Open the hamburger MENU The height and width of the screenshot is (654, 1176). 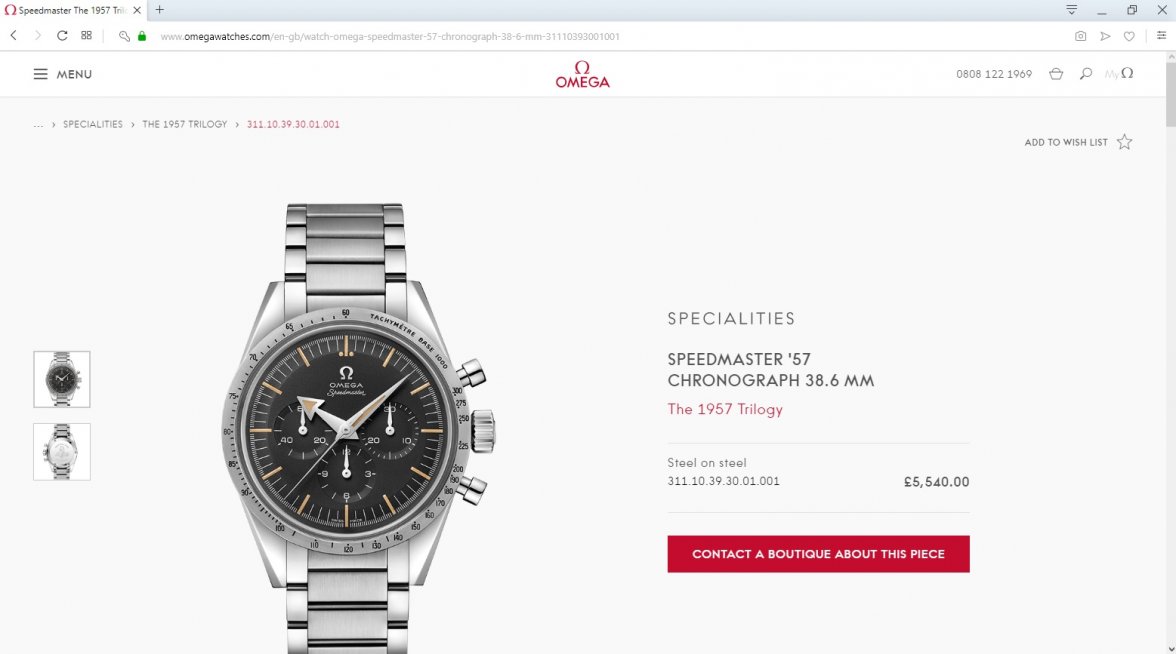click(62, 74)
